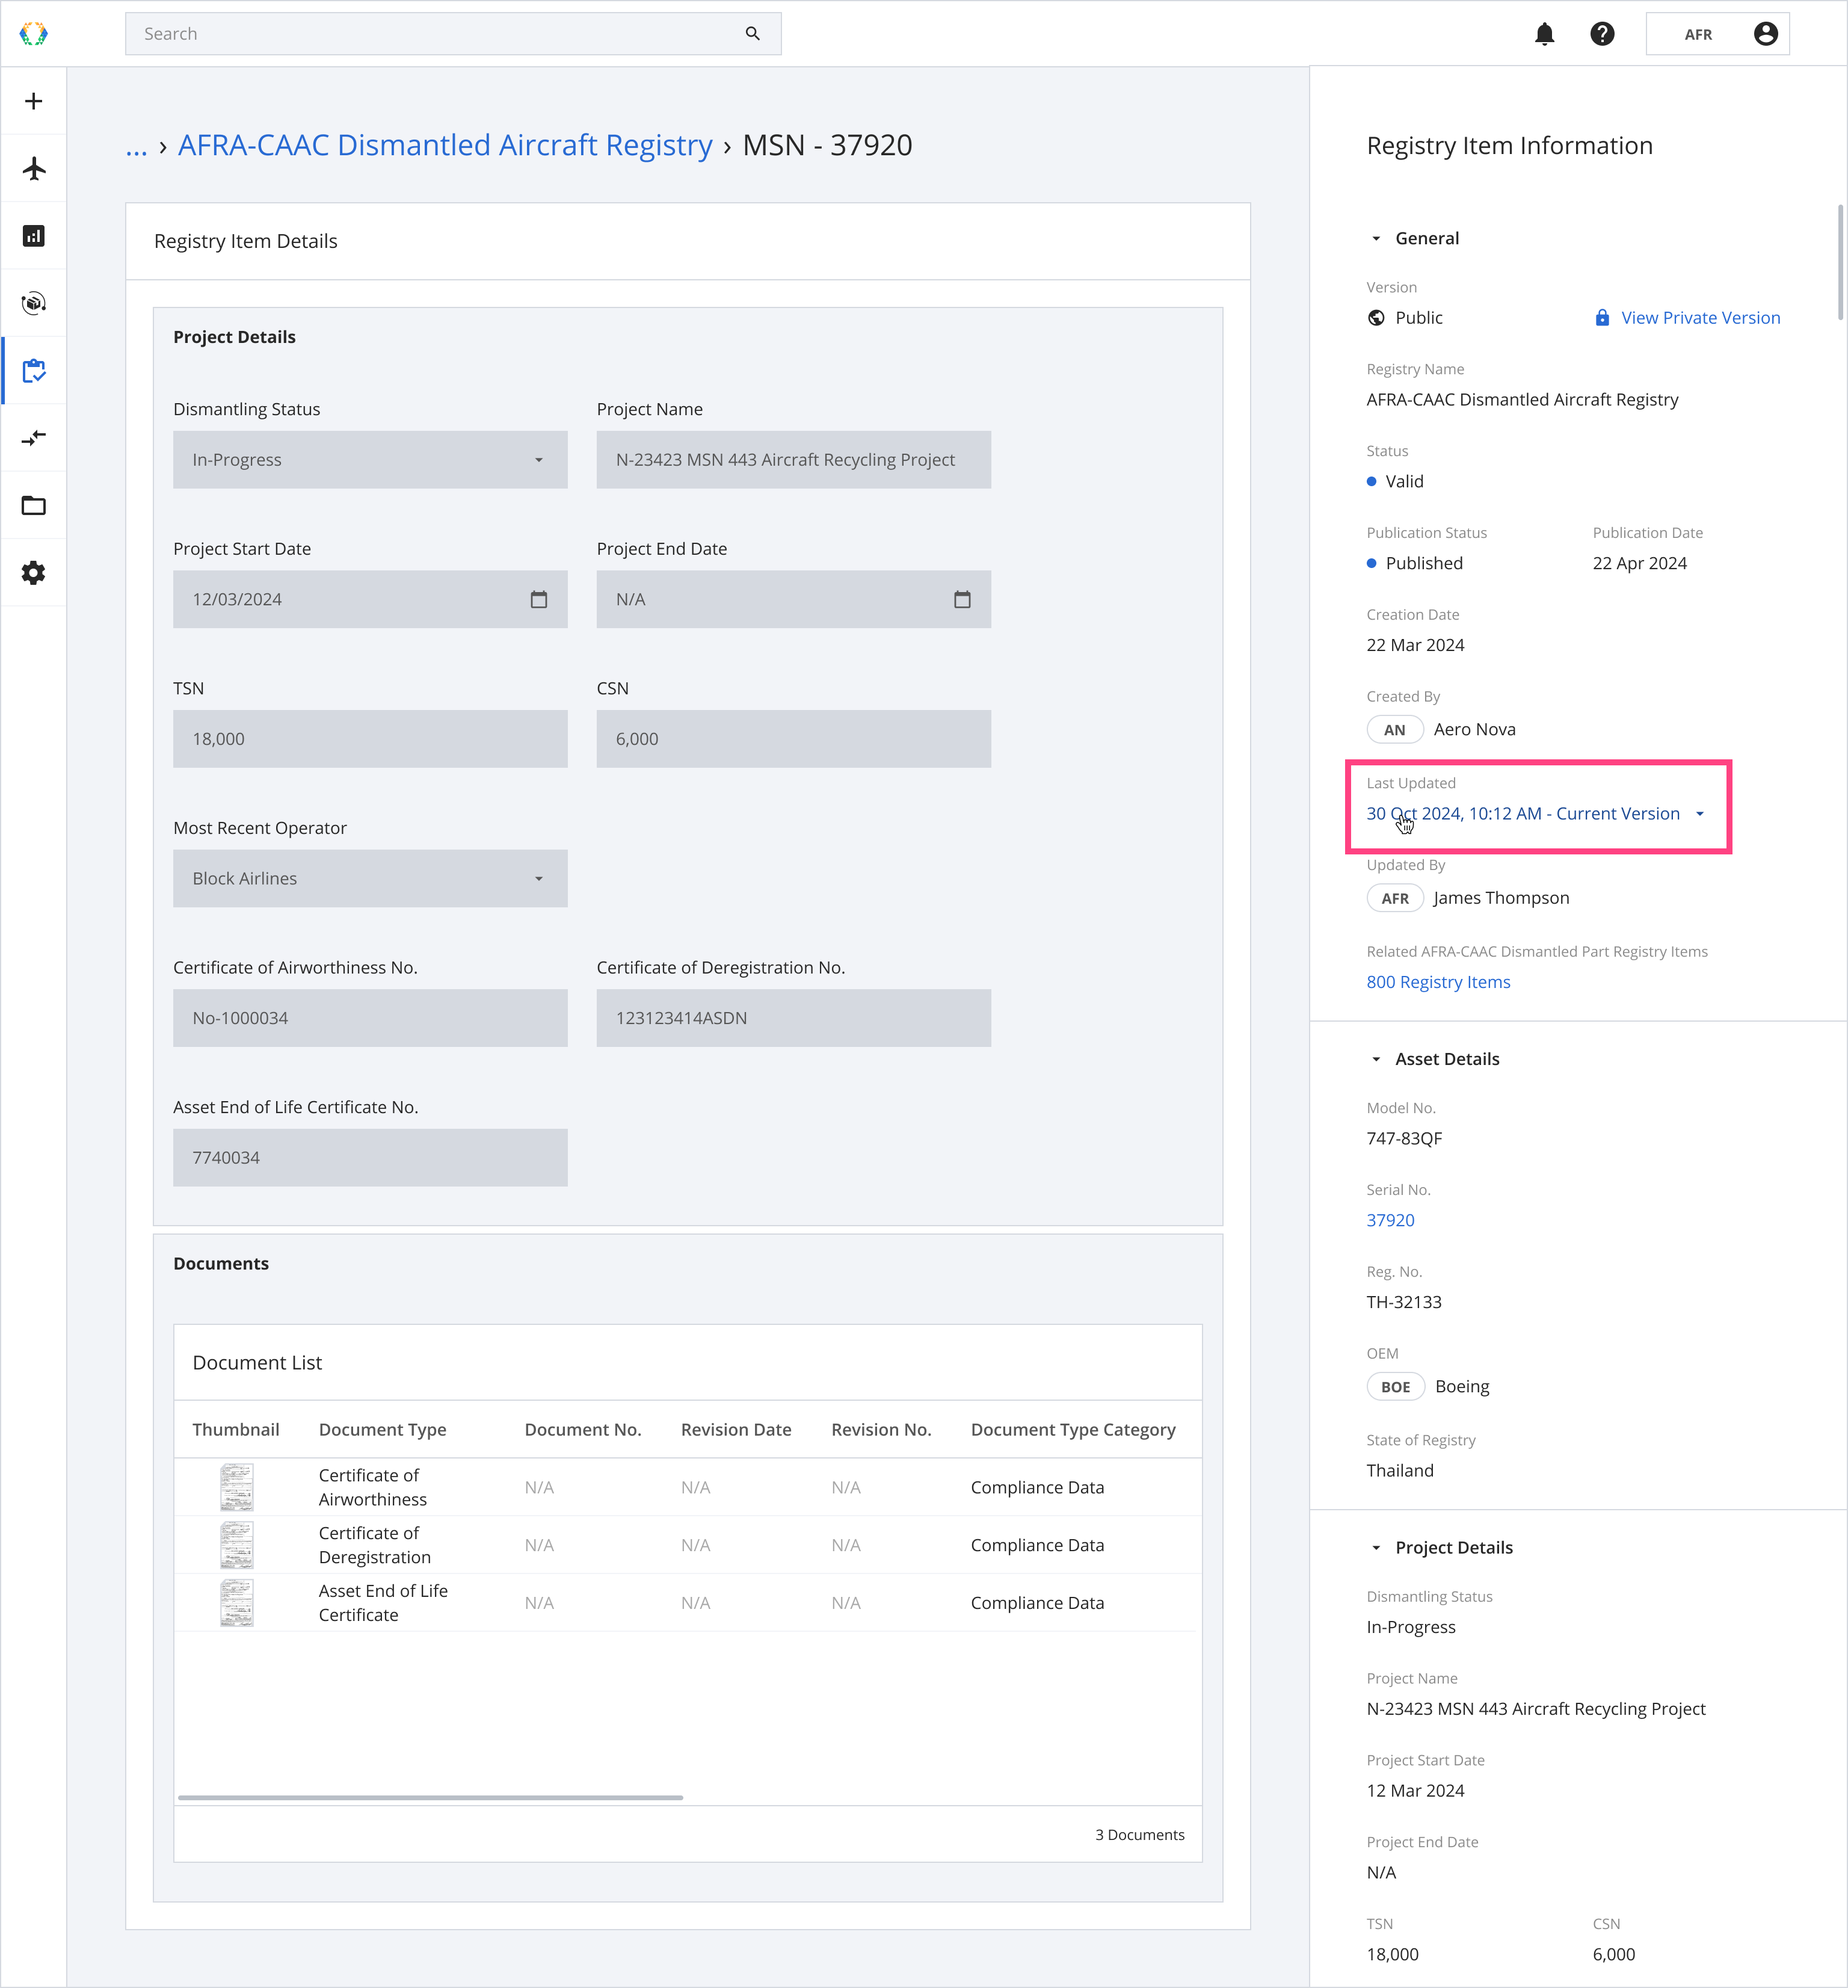Open the Dismantling Status dropdown
The image size is (1848, 1988).
370,460
